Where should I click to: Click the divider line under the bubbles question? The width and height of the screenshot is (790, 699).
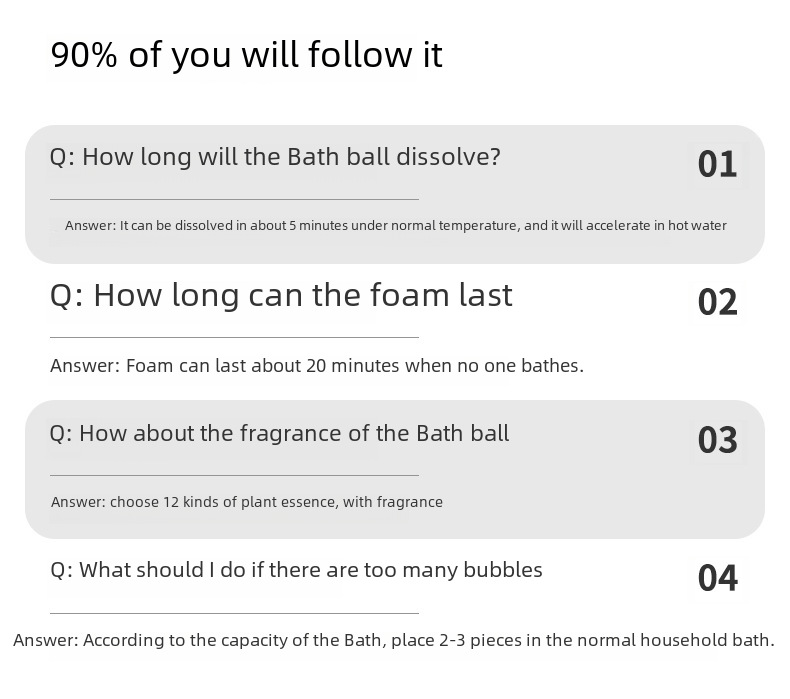(234, 613)
